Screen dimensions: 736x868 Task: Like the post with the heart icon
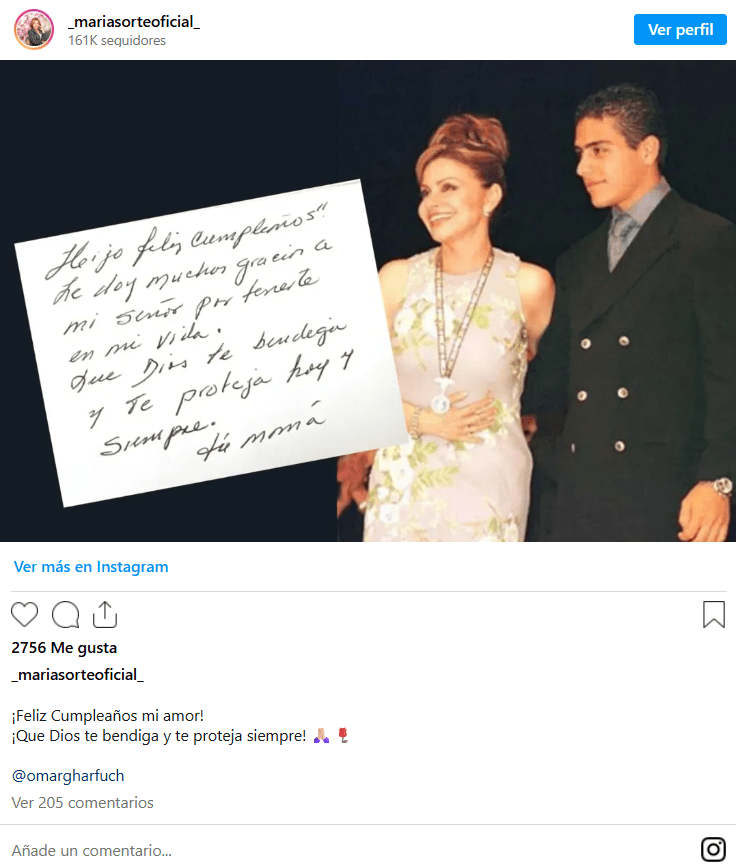(x=24, y=614)
